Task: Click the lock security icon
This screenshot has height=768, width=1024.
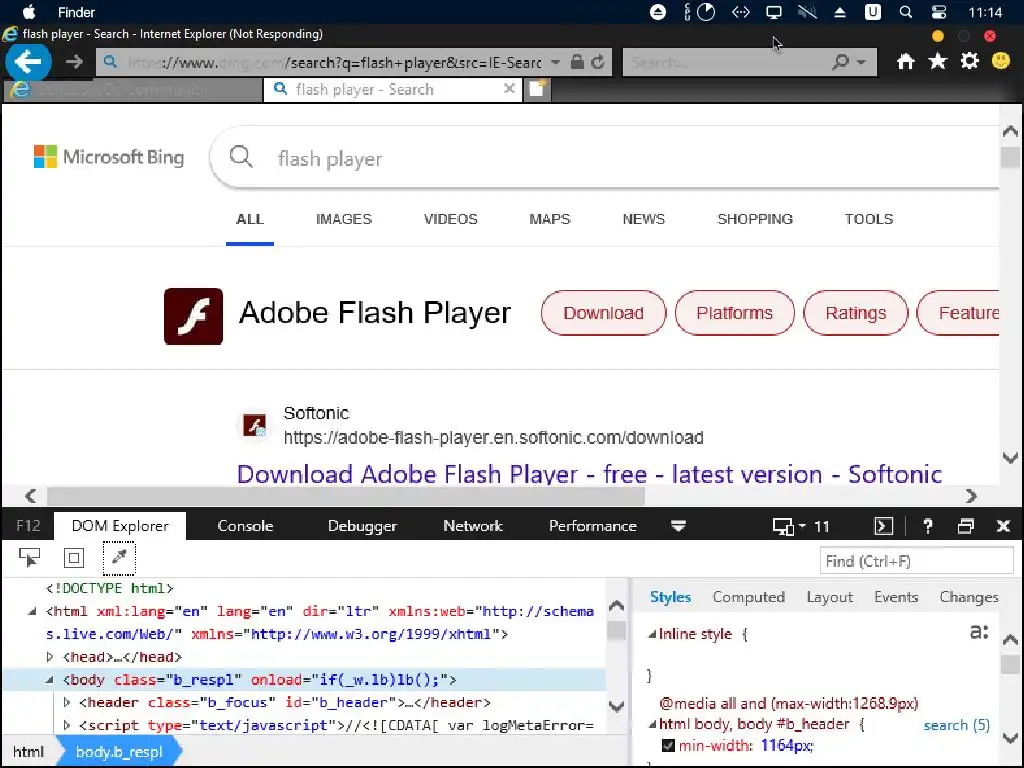Action: (x=577, y=62)
